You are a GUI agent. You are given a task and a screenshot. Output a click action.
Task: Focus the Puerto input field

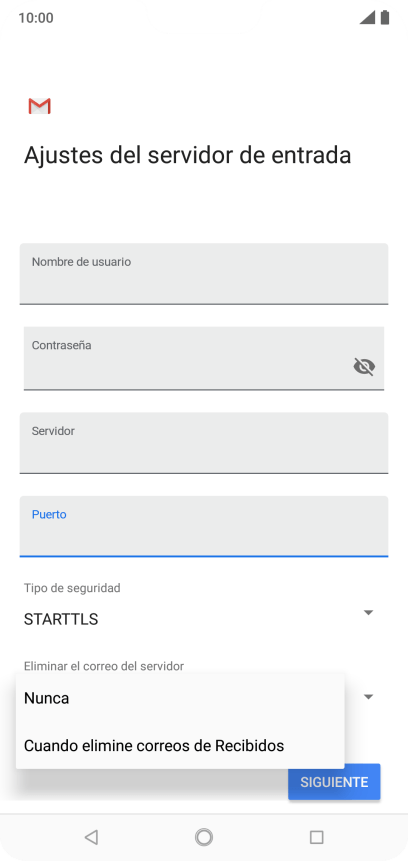204,526
